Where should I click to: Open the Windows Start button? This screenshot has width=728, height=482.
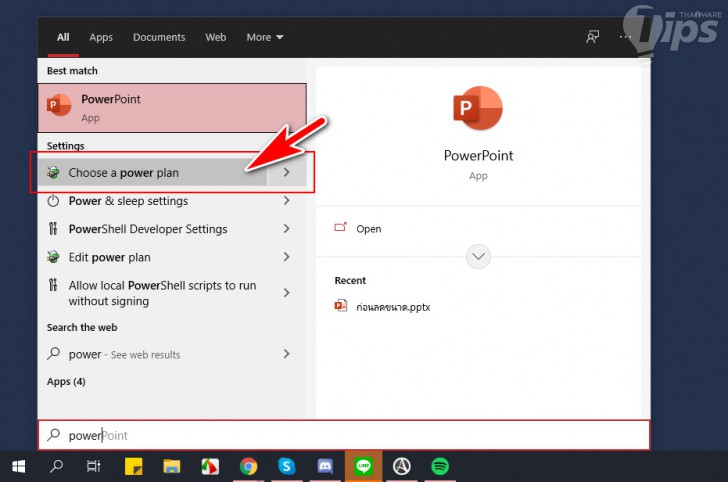pyautogui.click(x=19, y=467)
